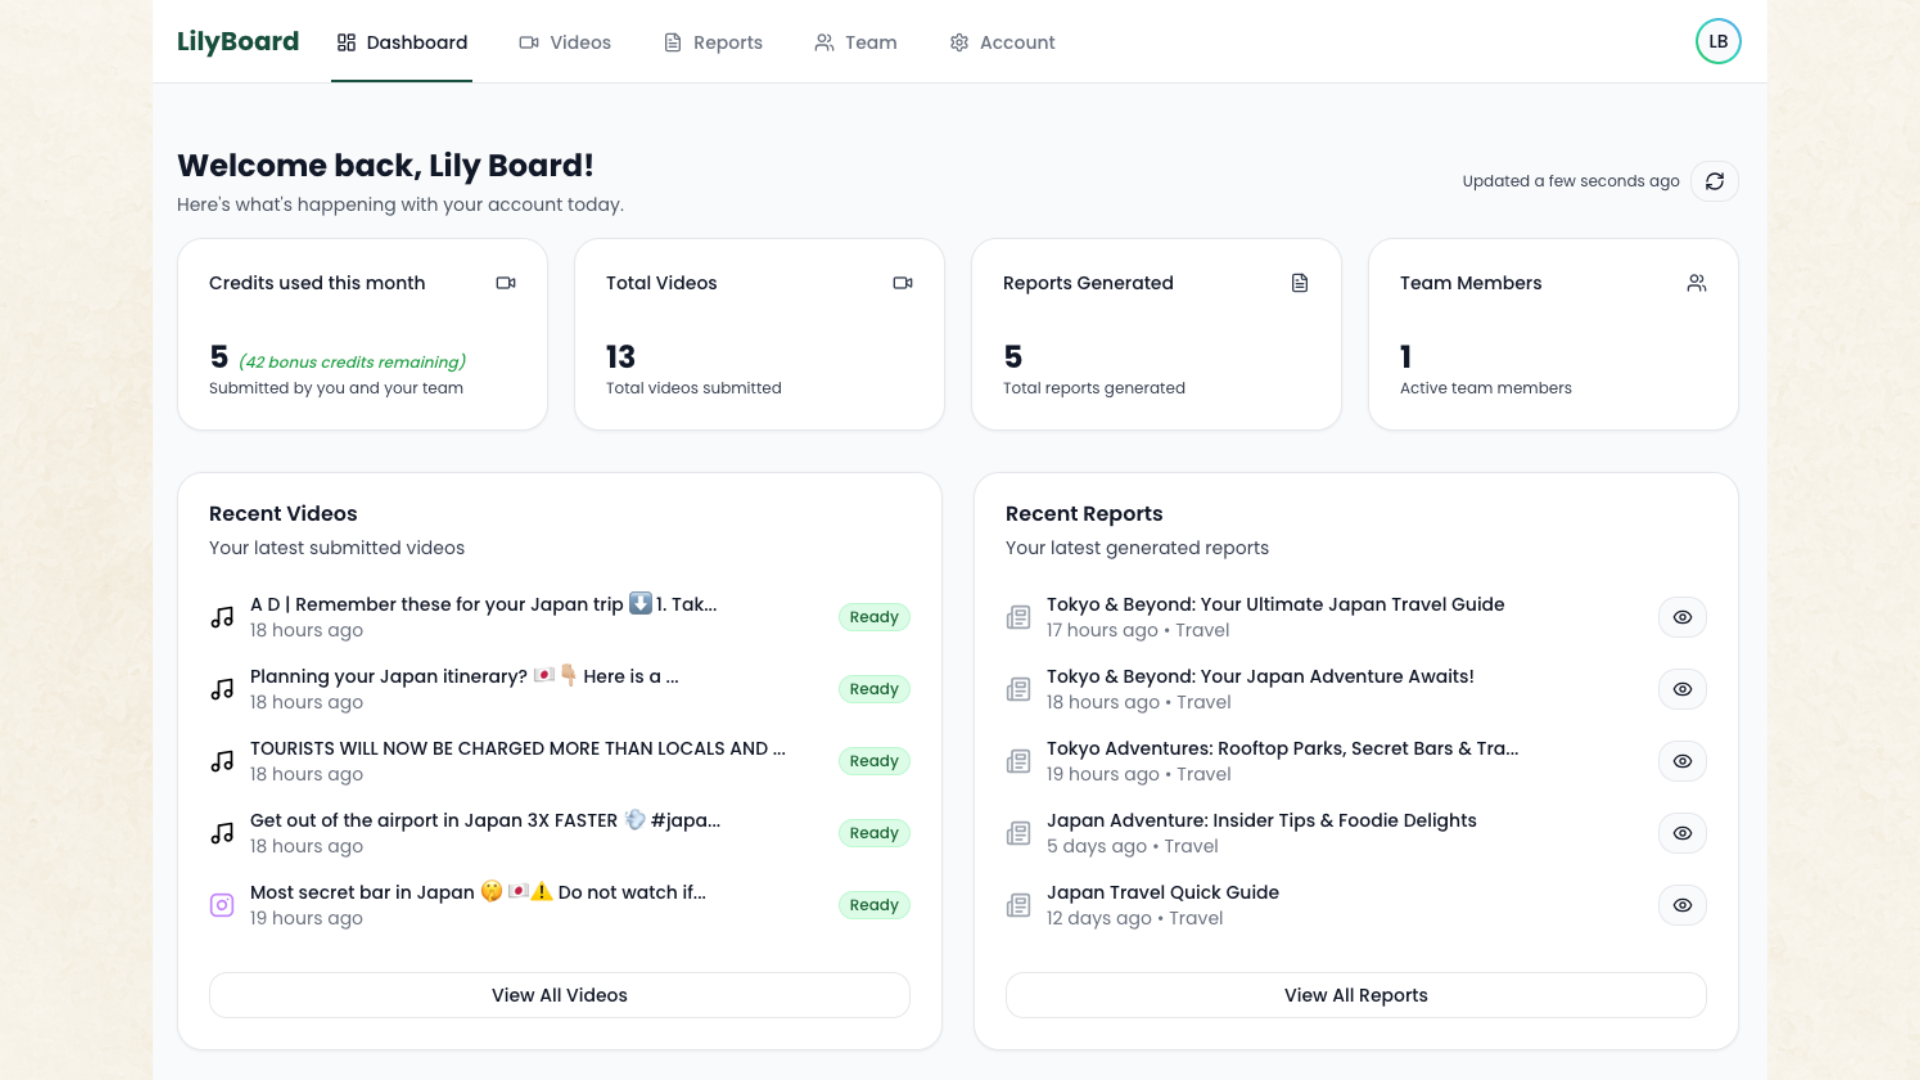Screen dimensions: 1920x1080
Task: Click the View All Reports button
Action: 1355,995
